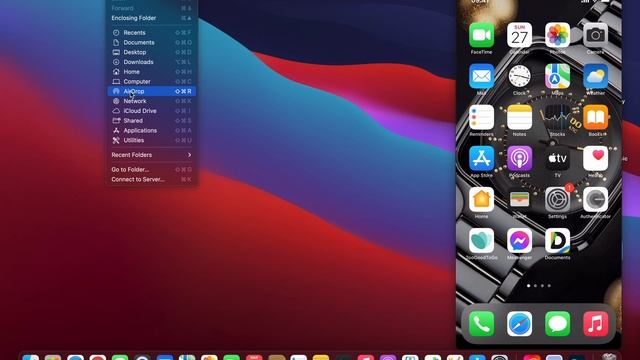Screen dimensions: 640x360
Task: Select the highlighted AirDrop menu item
Action: pos(152,91)
